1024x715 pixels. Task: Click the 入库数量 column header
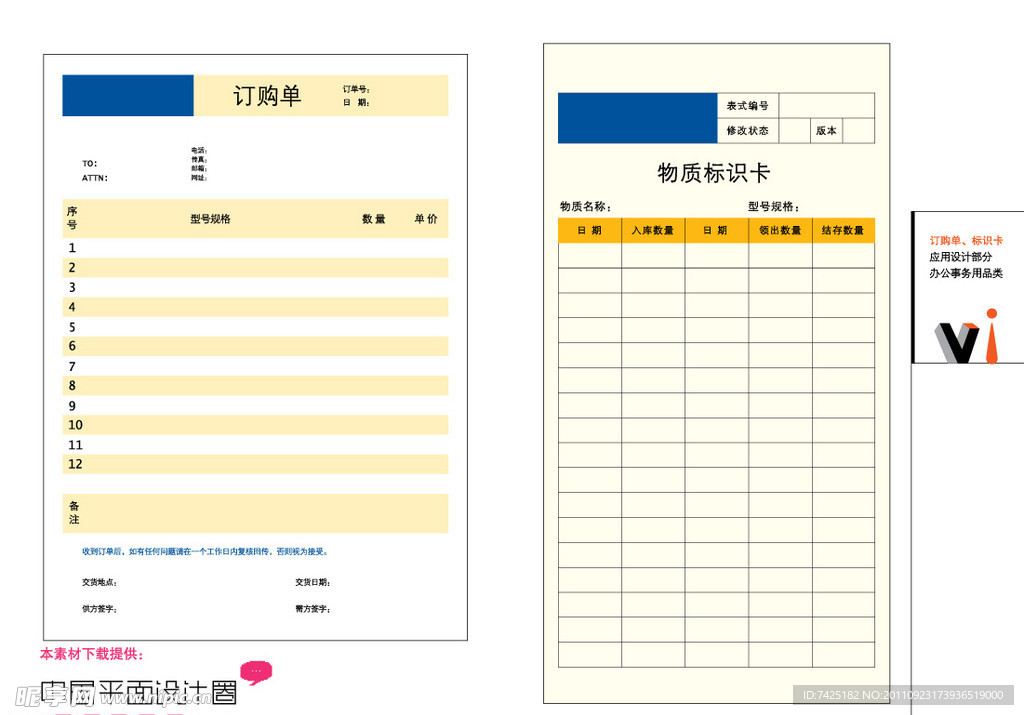click(652, 230)
